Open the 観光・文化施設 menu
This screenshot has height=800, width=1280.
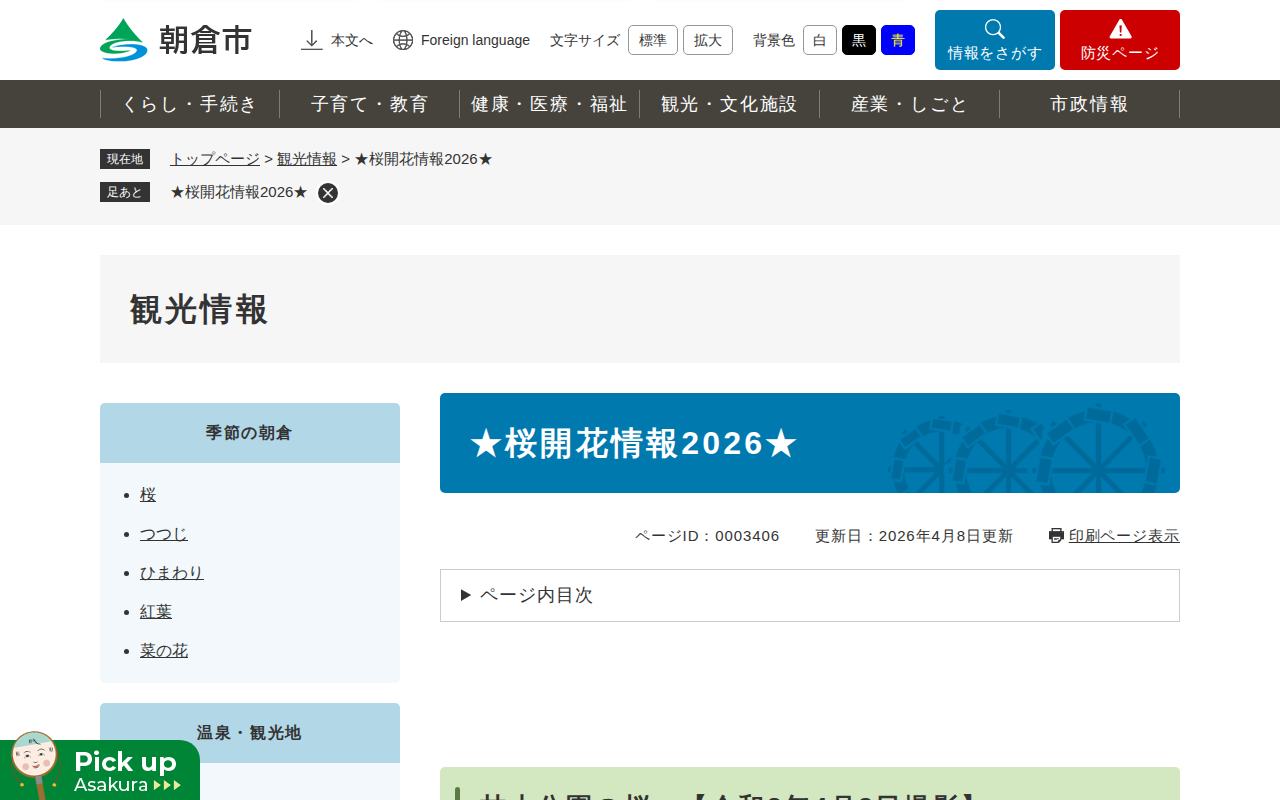pos(729,104)
